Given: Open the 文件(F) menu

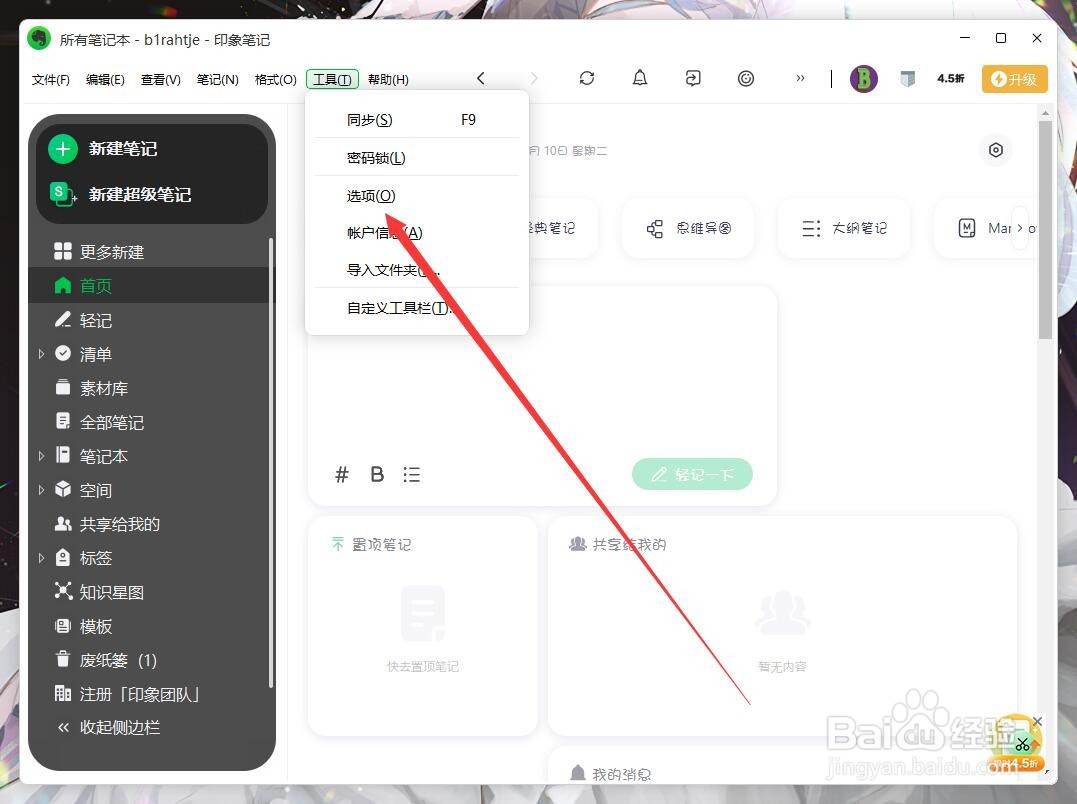Looking at the screenshot, I should click(51, 80).
